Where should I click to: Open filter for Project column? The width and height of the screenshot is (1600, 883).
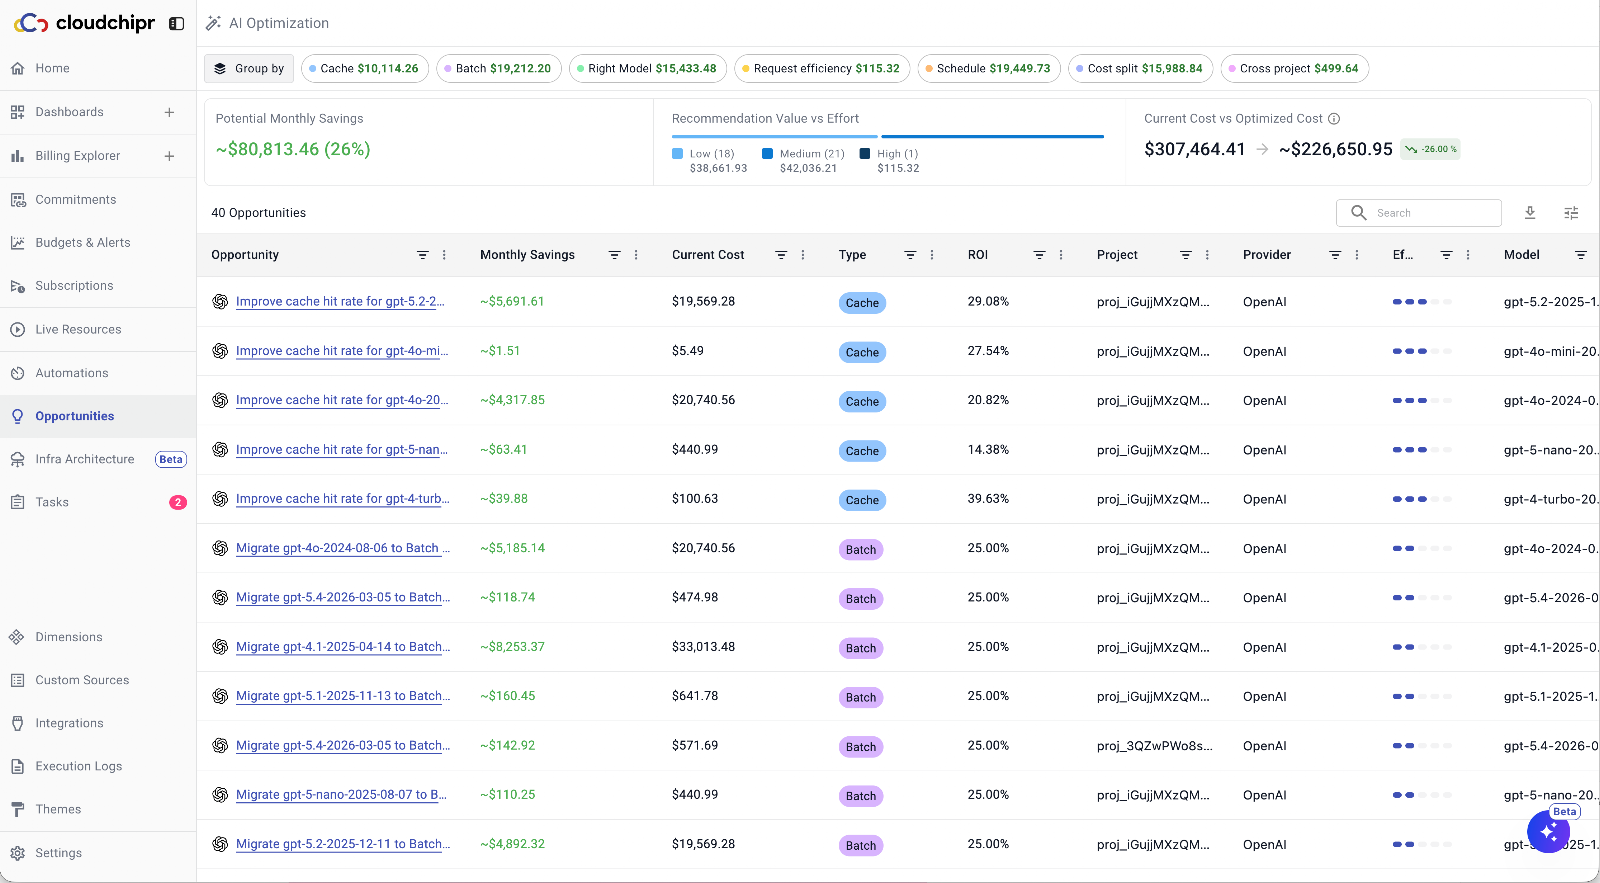1185,255
